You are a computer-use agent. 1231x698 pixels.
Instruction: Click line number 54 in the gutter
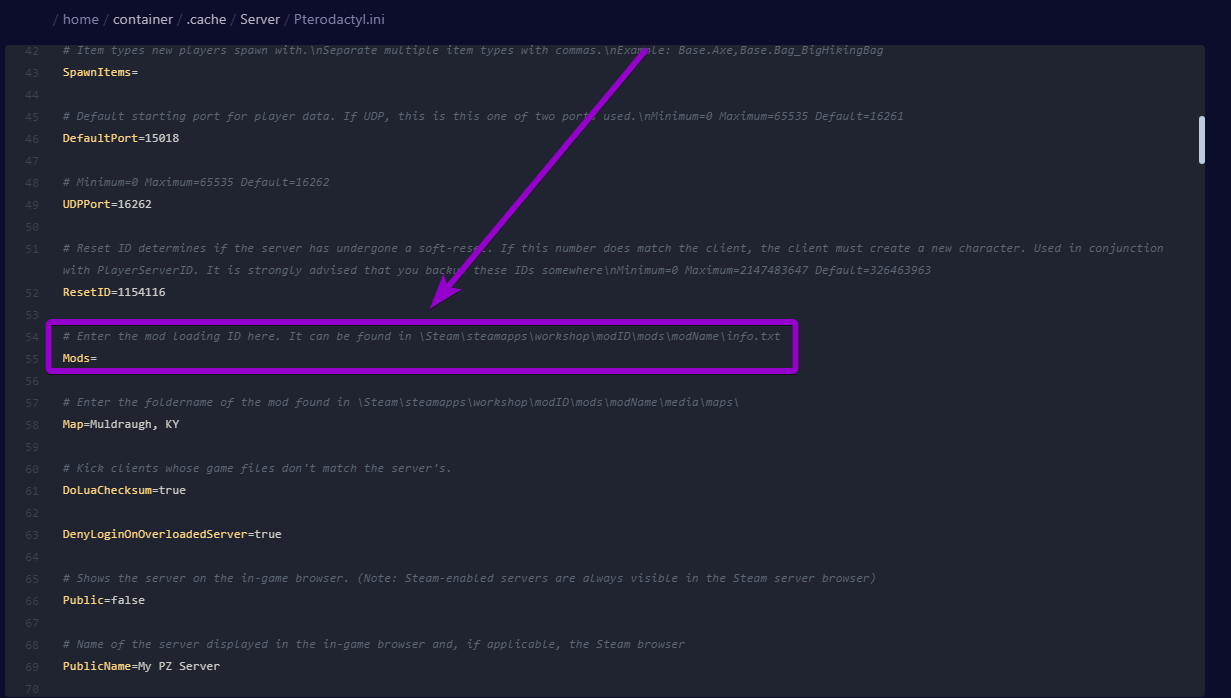30,335
